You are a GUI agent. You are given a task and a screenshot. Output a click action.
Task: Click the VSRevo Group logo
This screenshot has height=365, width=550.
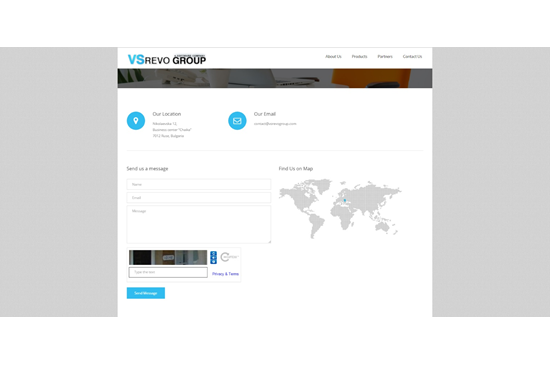(167, 59)
